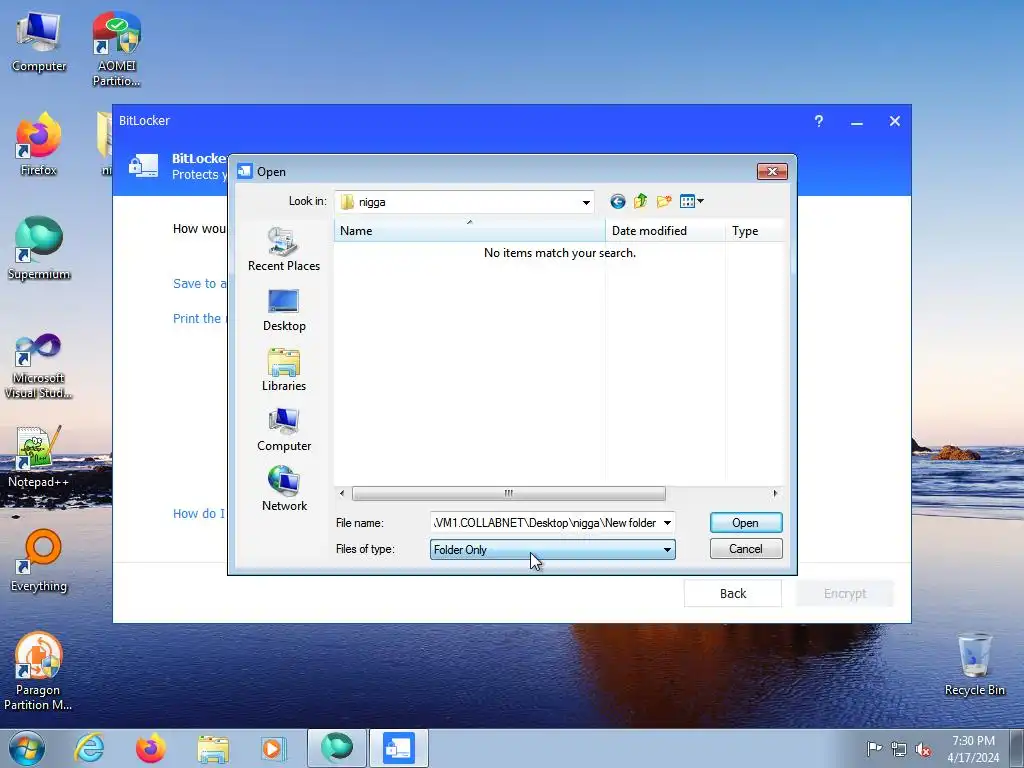Screen dimensions: 1024x768
Task: Click the Open button
Action: tap(746, 523)
